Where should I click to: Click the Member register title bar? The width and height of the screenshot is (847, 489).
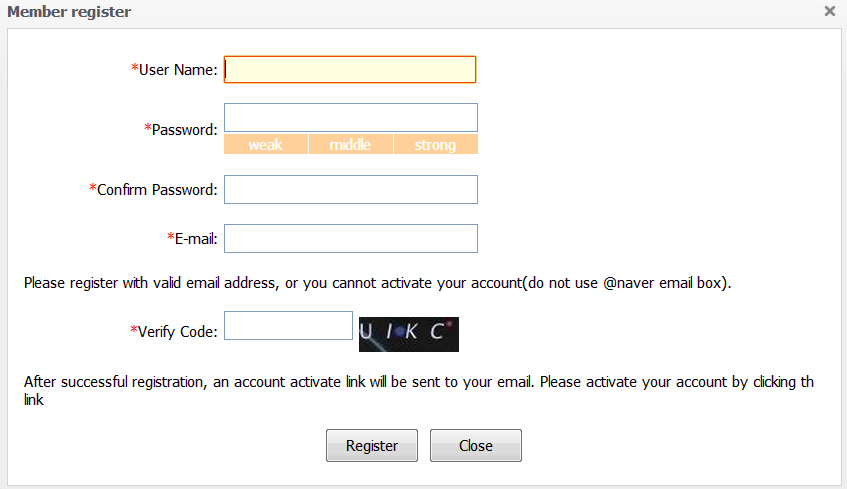click(70, 12)
